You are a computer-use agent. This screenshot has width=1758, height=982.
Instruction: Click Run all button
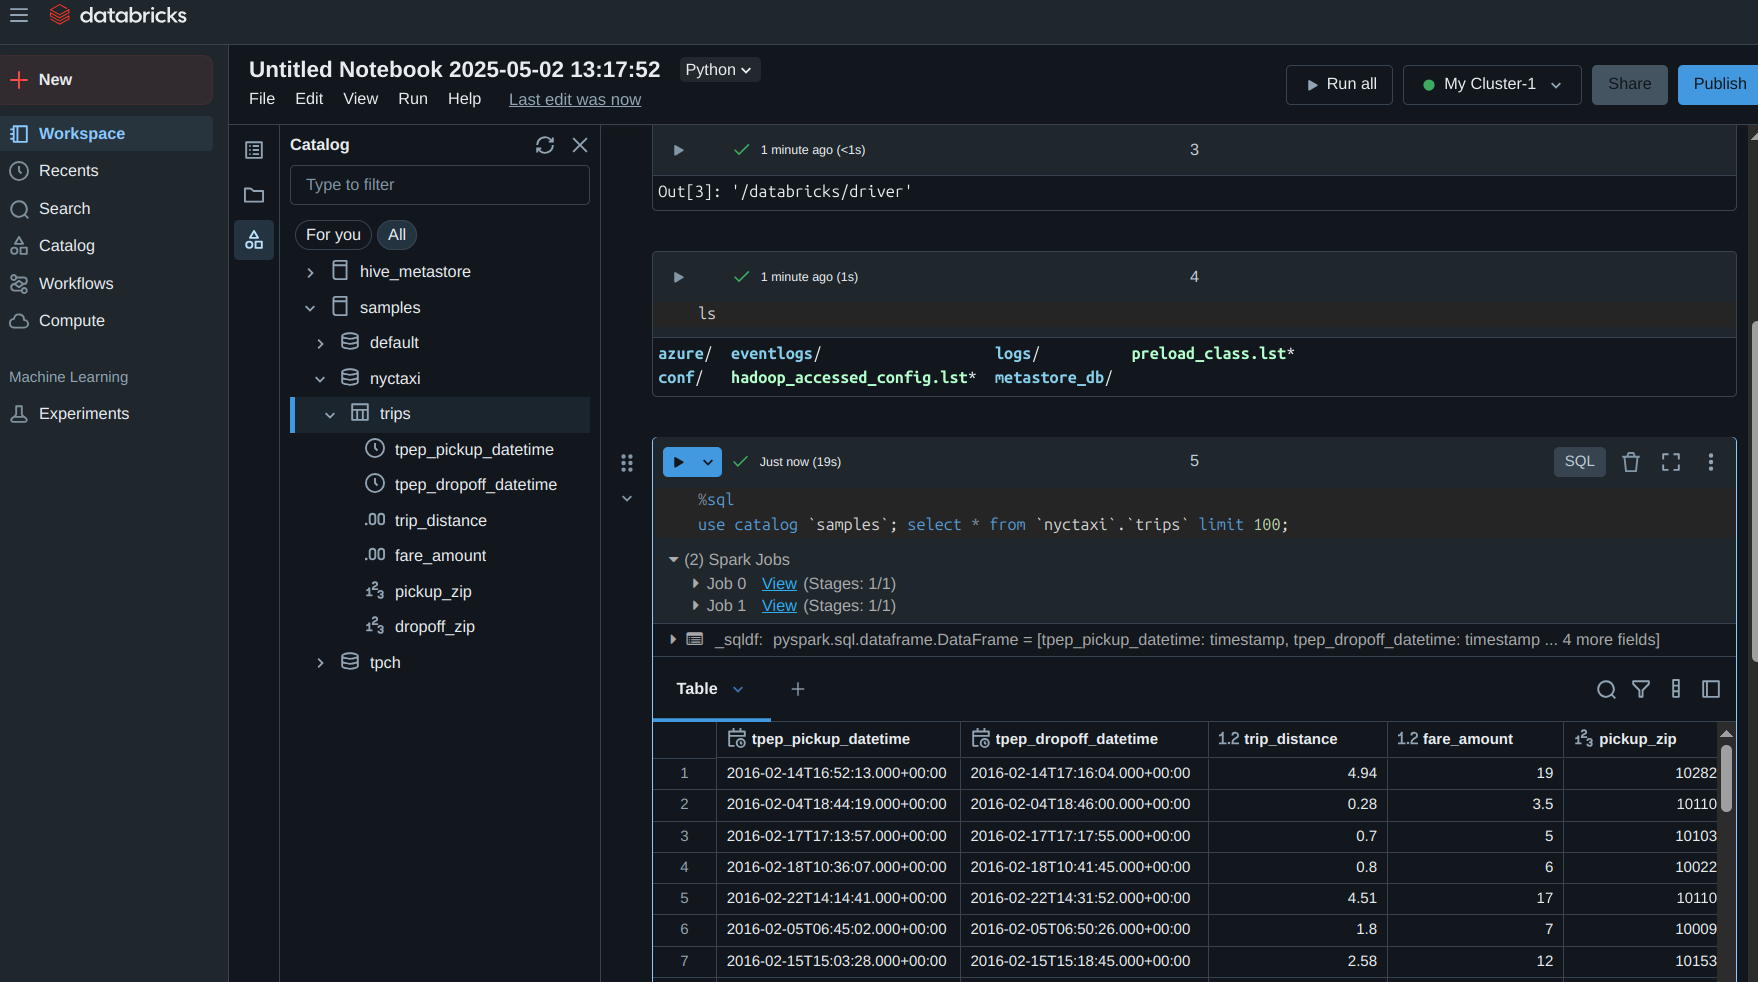coord(1339,85)
